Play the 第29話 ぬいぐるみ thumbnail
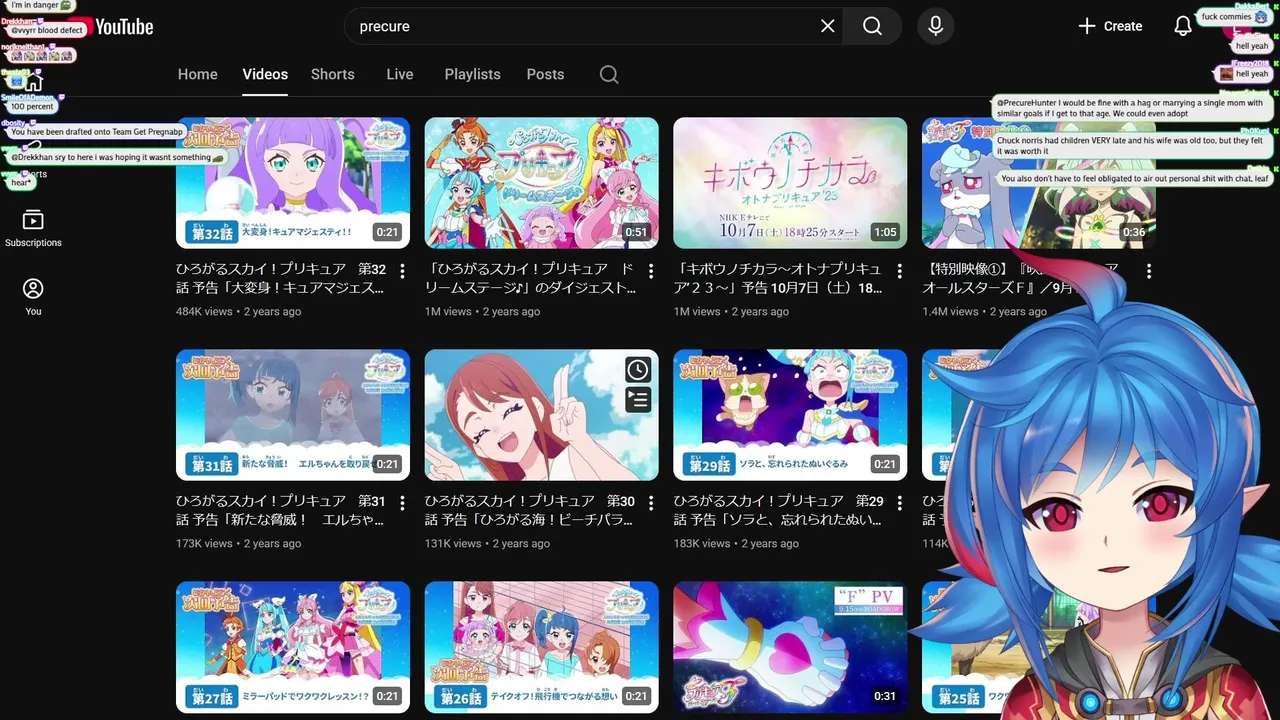Image resolution: width=1280 pixels, height=720 pixels. 790,415
